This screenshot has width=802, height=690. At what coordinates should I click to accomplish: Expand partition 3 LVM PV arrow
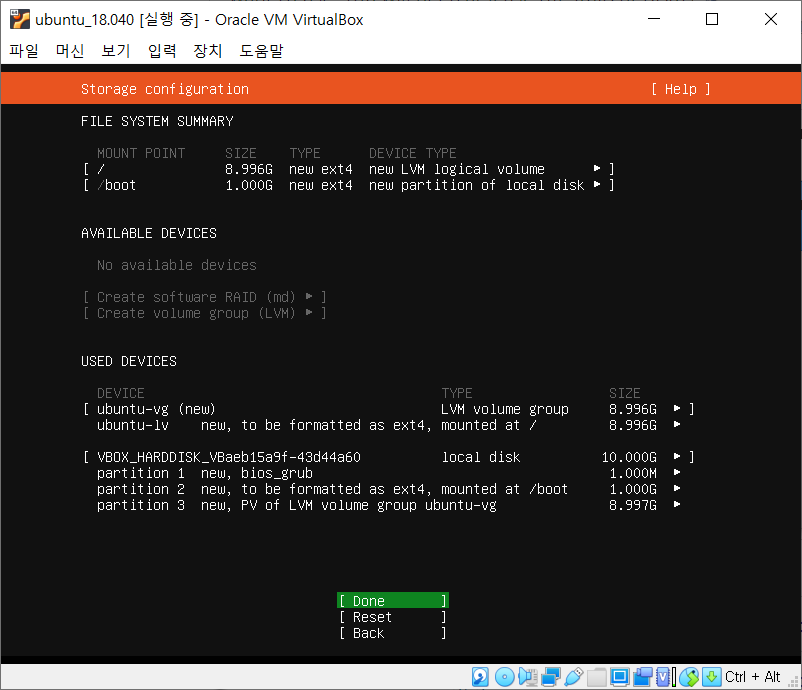point(677,505)
